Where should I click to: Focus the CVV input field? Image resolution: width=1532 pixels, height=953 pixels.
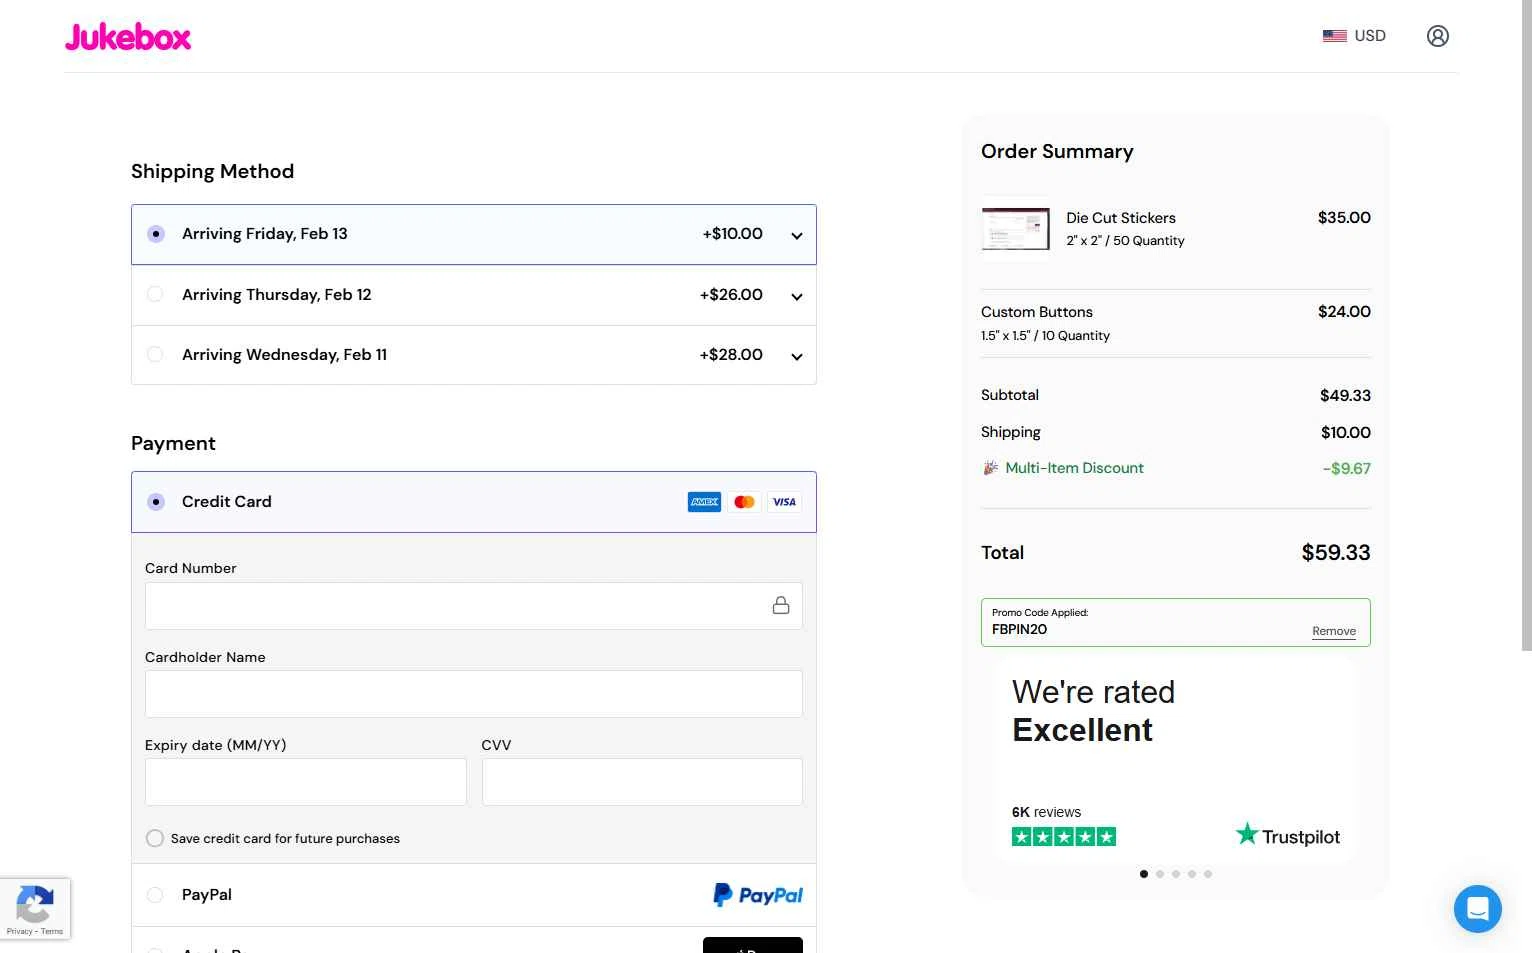coord(642,782)
